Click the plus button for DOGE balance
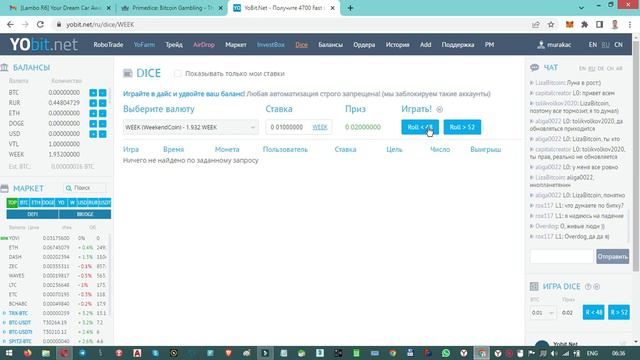The image size is (640, 360). pyautogui.click(x=93, y=124)
